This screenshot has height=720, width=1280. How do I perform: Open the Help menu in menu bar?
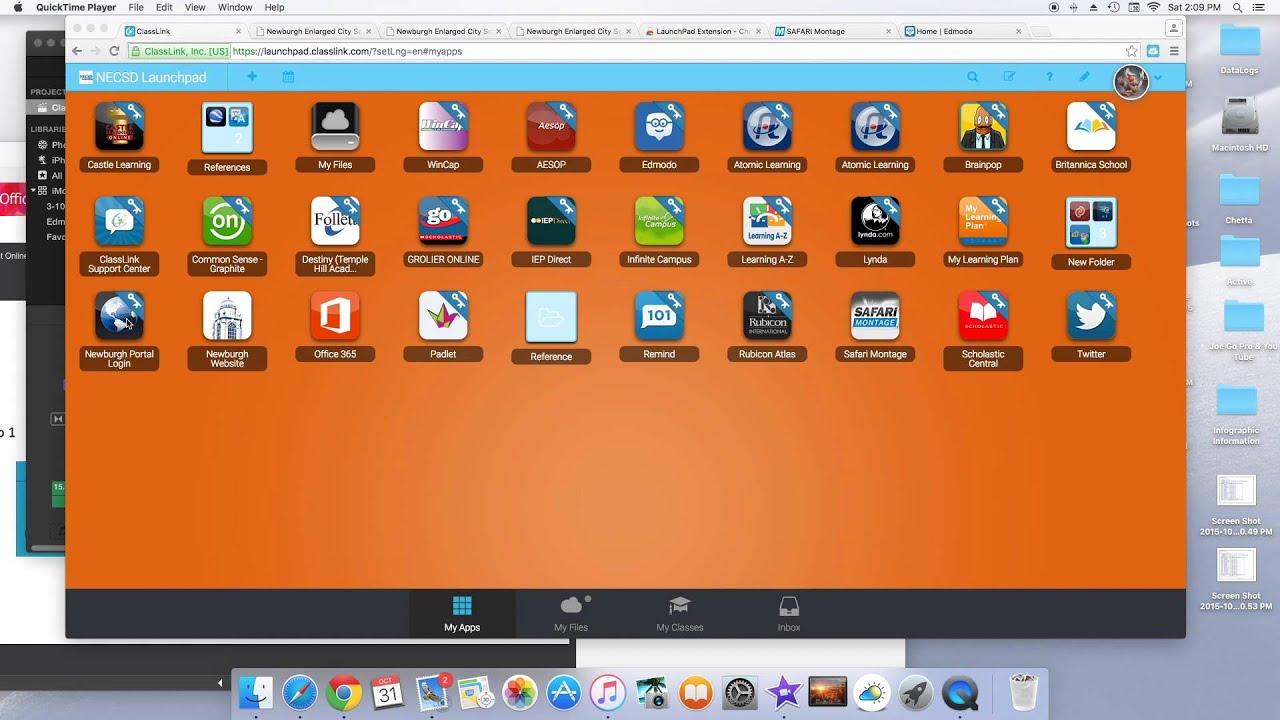click(274, 7)
